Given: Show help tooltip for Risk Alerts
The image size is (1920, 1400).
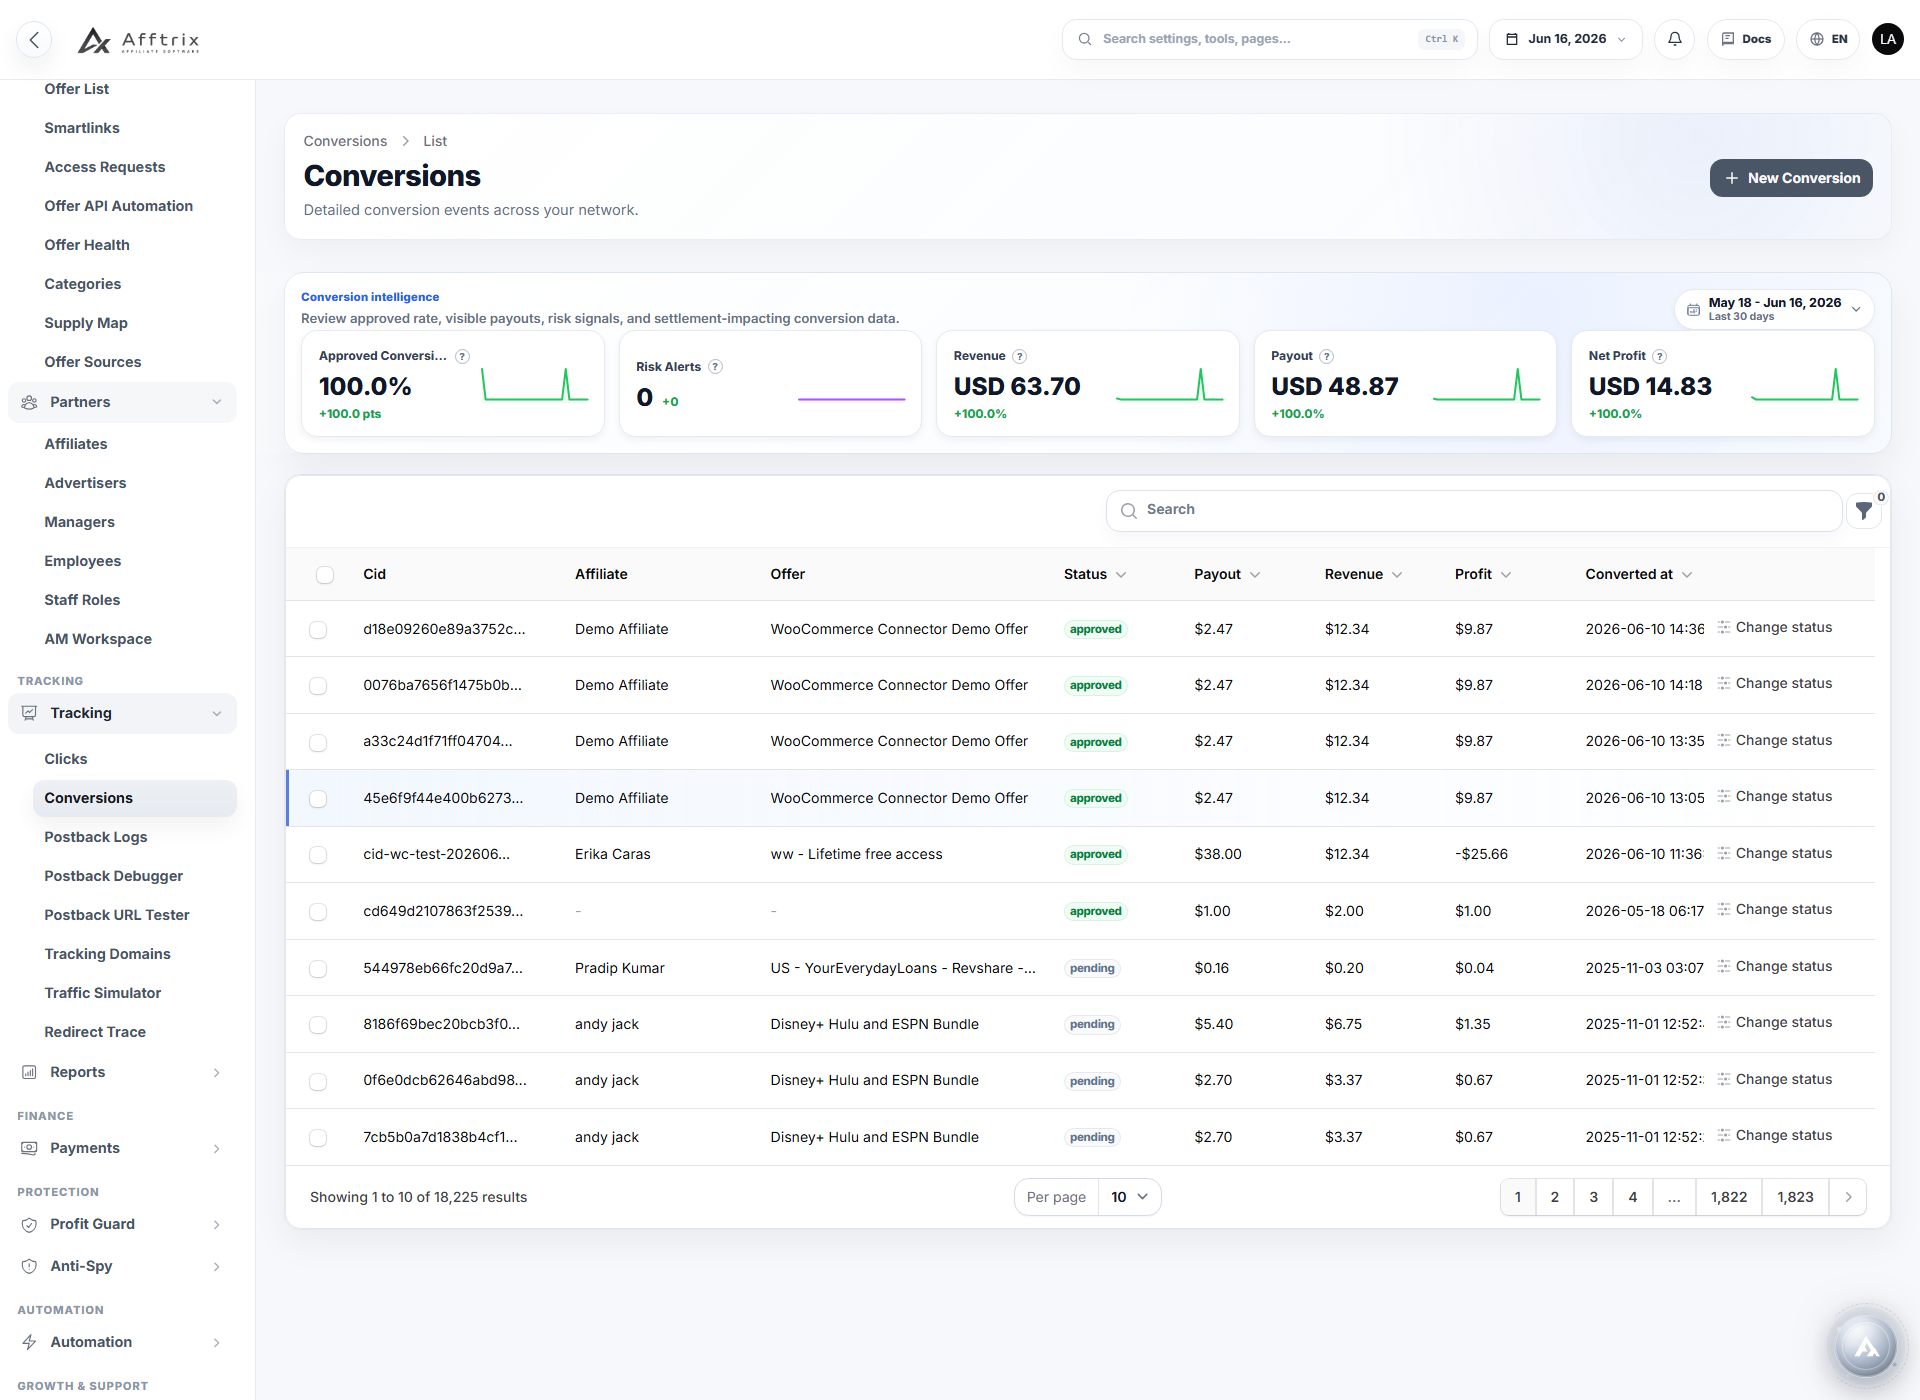Looking at the screenshot, I should [x=715, y=367].
